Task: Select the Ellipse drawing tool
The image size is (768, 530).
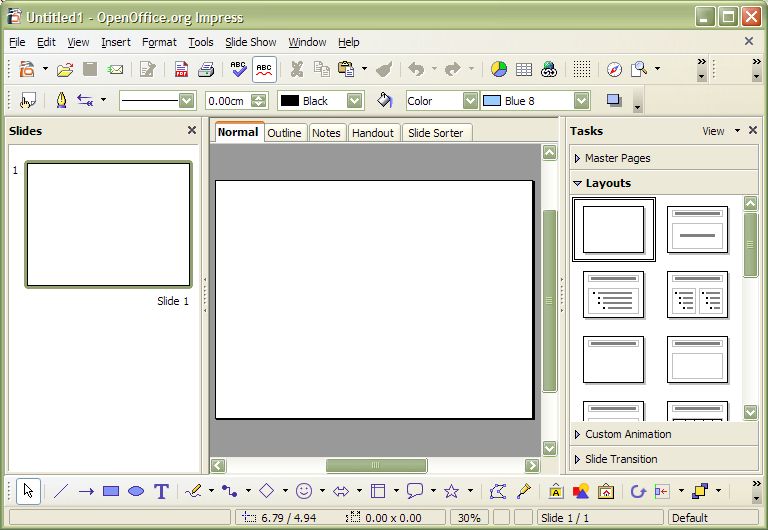Action: tap(136, 491)
